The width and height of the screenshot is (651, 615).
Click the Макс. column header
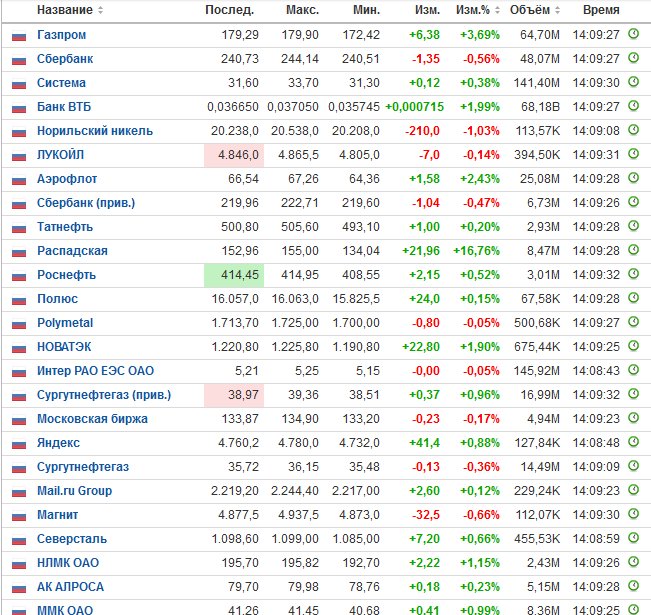(303, 10)
